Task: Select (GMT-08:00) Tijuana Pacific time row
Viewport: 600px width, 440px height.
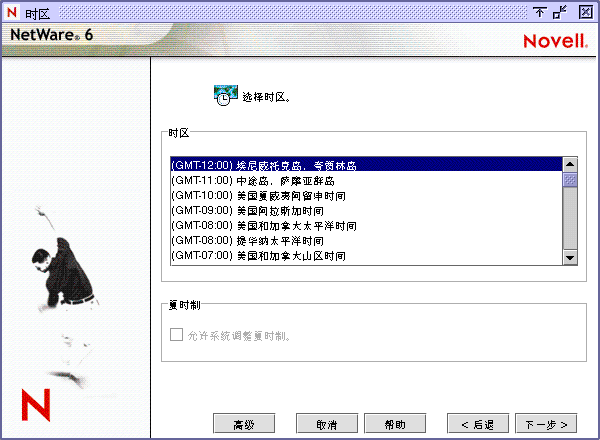Action: [367, 241]
